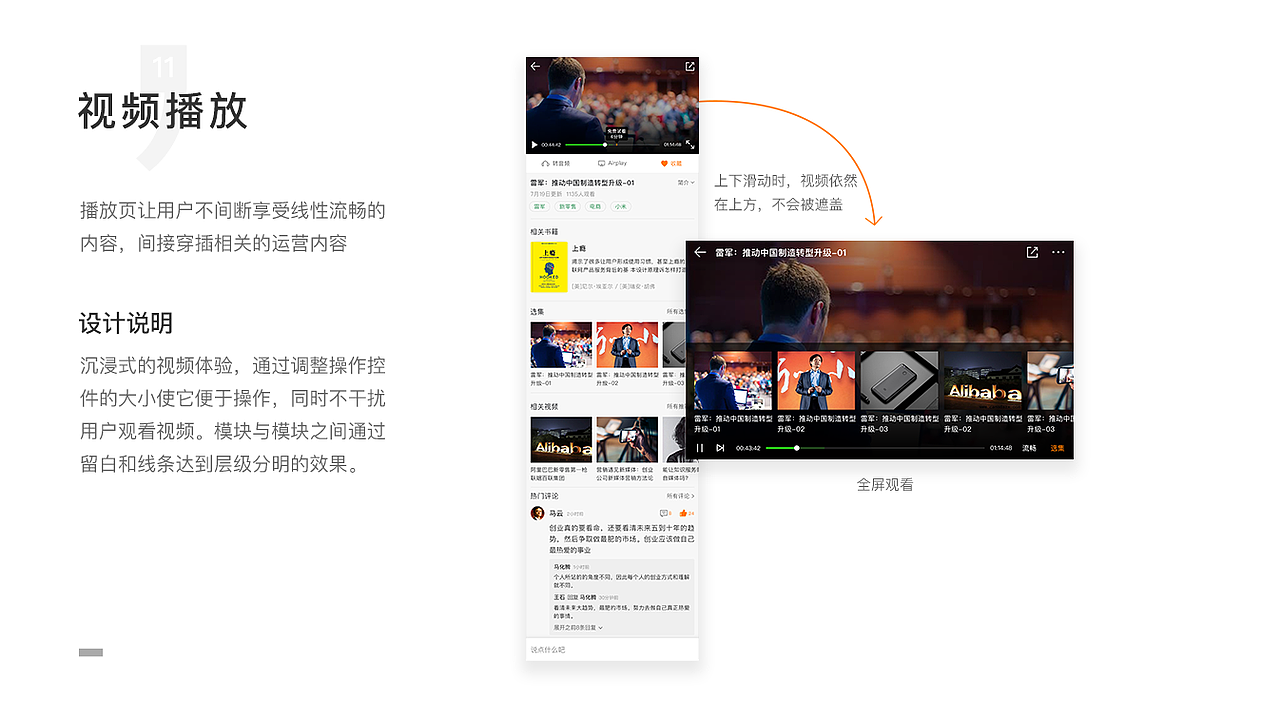Viewport: 1280px width, 720px height.
Task: Tap the reply bubble icon on 马云's comment
Action: click(x=665, y=513)
